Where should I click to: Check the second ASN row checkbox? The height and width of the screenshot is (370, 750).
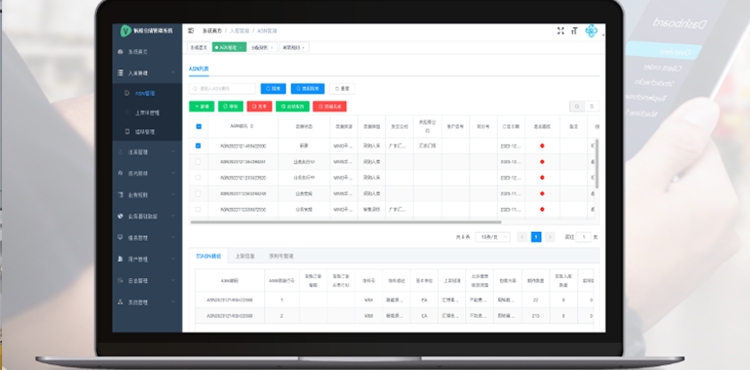[x=199, y=162]
